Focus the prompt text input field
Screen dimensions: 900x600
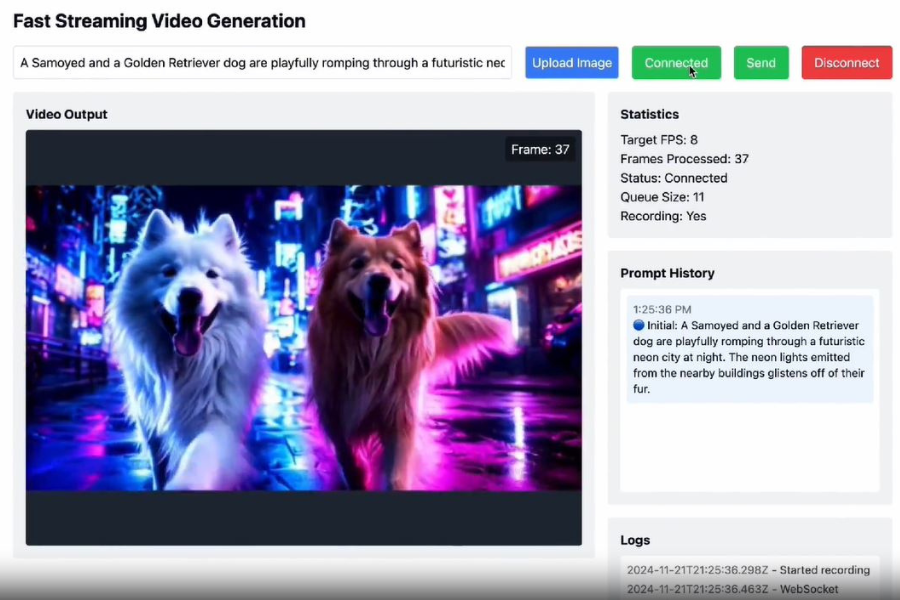[262, 63]
